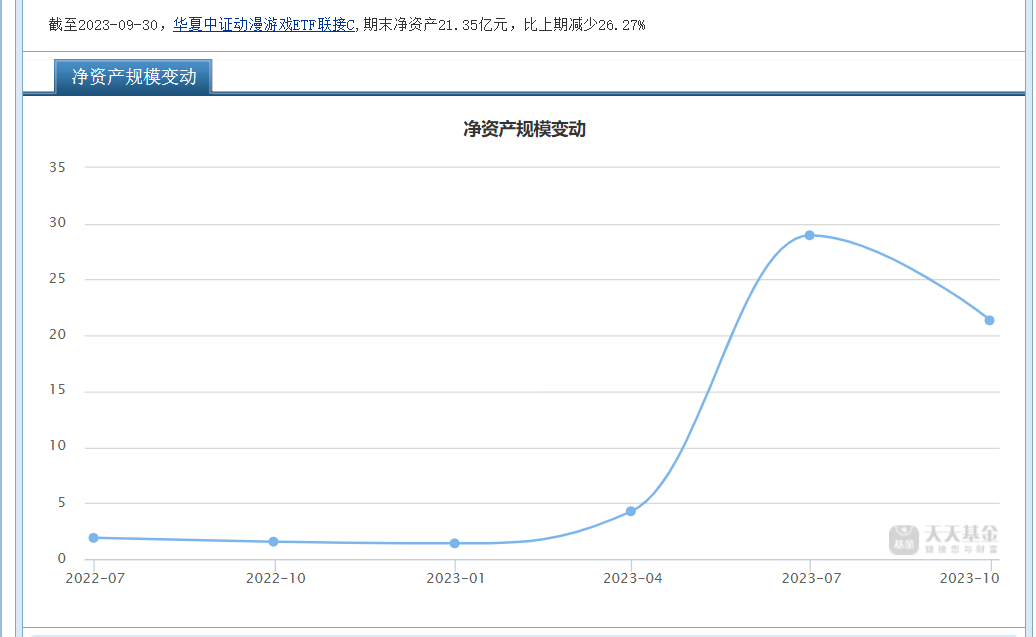Click the 天天基金 watermark logo icon
The height and width of the screenshot is (637, 1036).
coord(903,540)
